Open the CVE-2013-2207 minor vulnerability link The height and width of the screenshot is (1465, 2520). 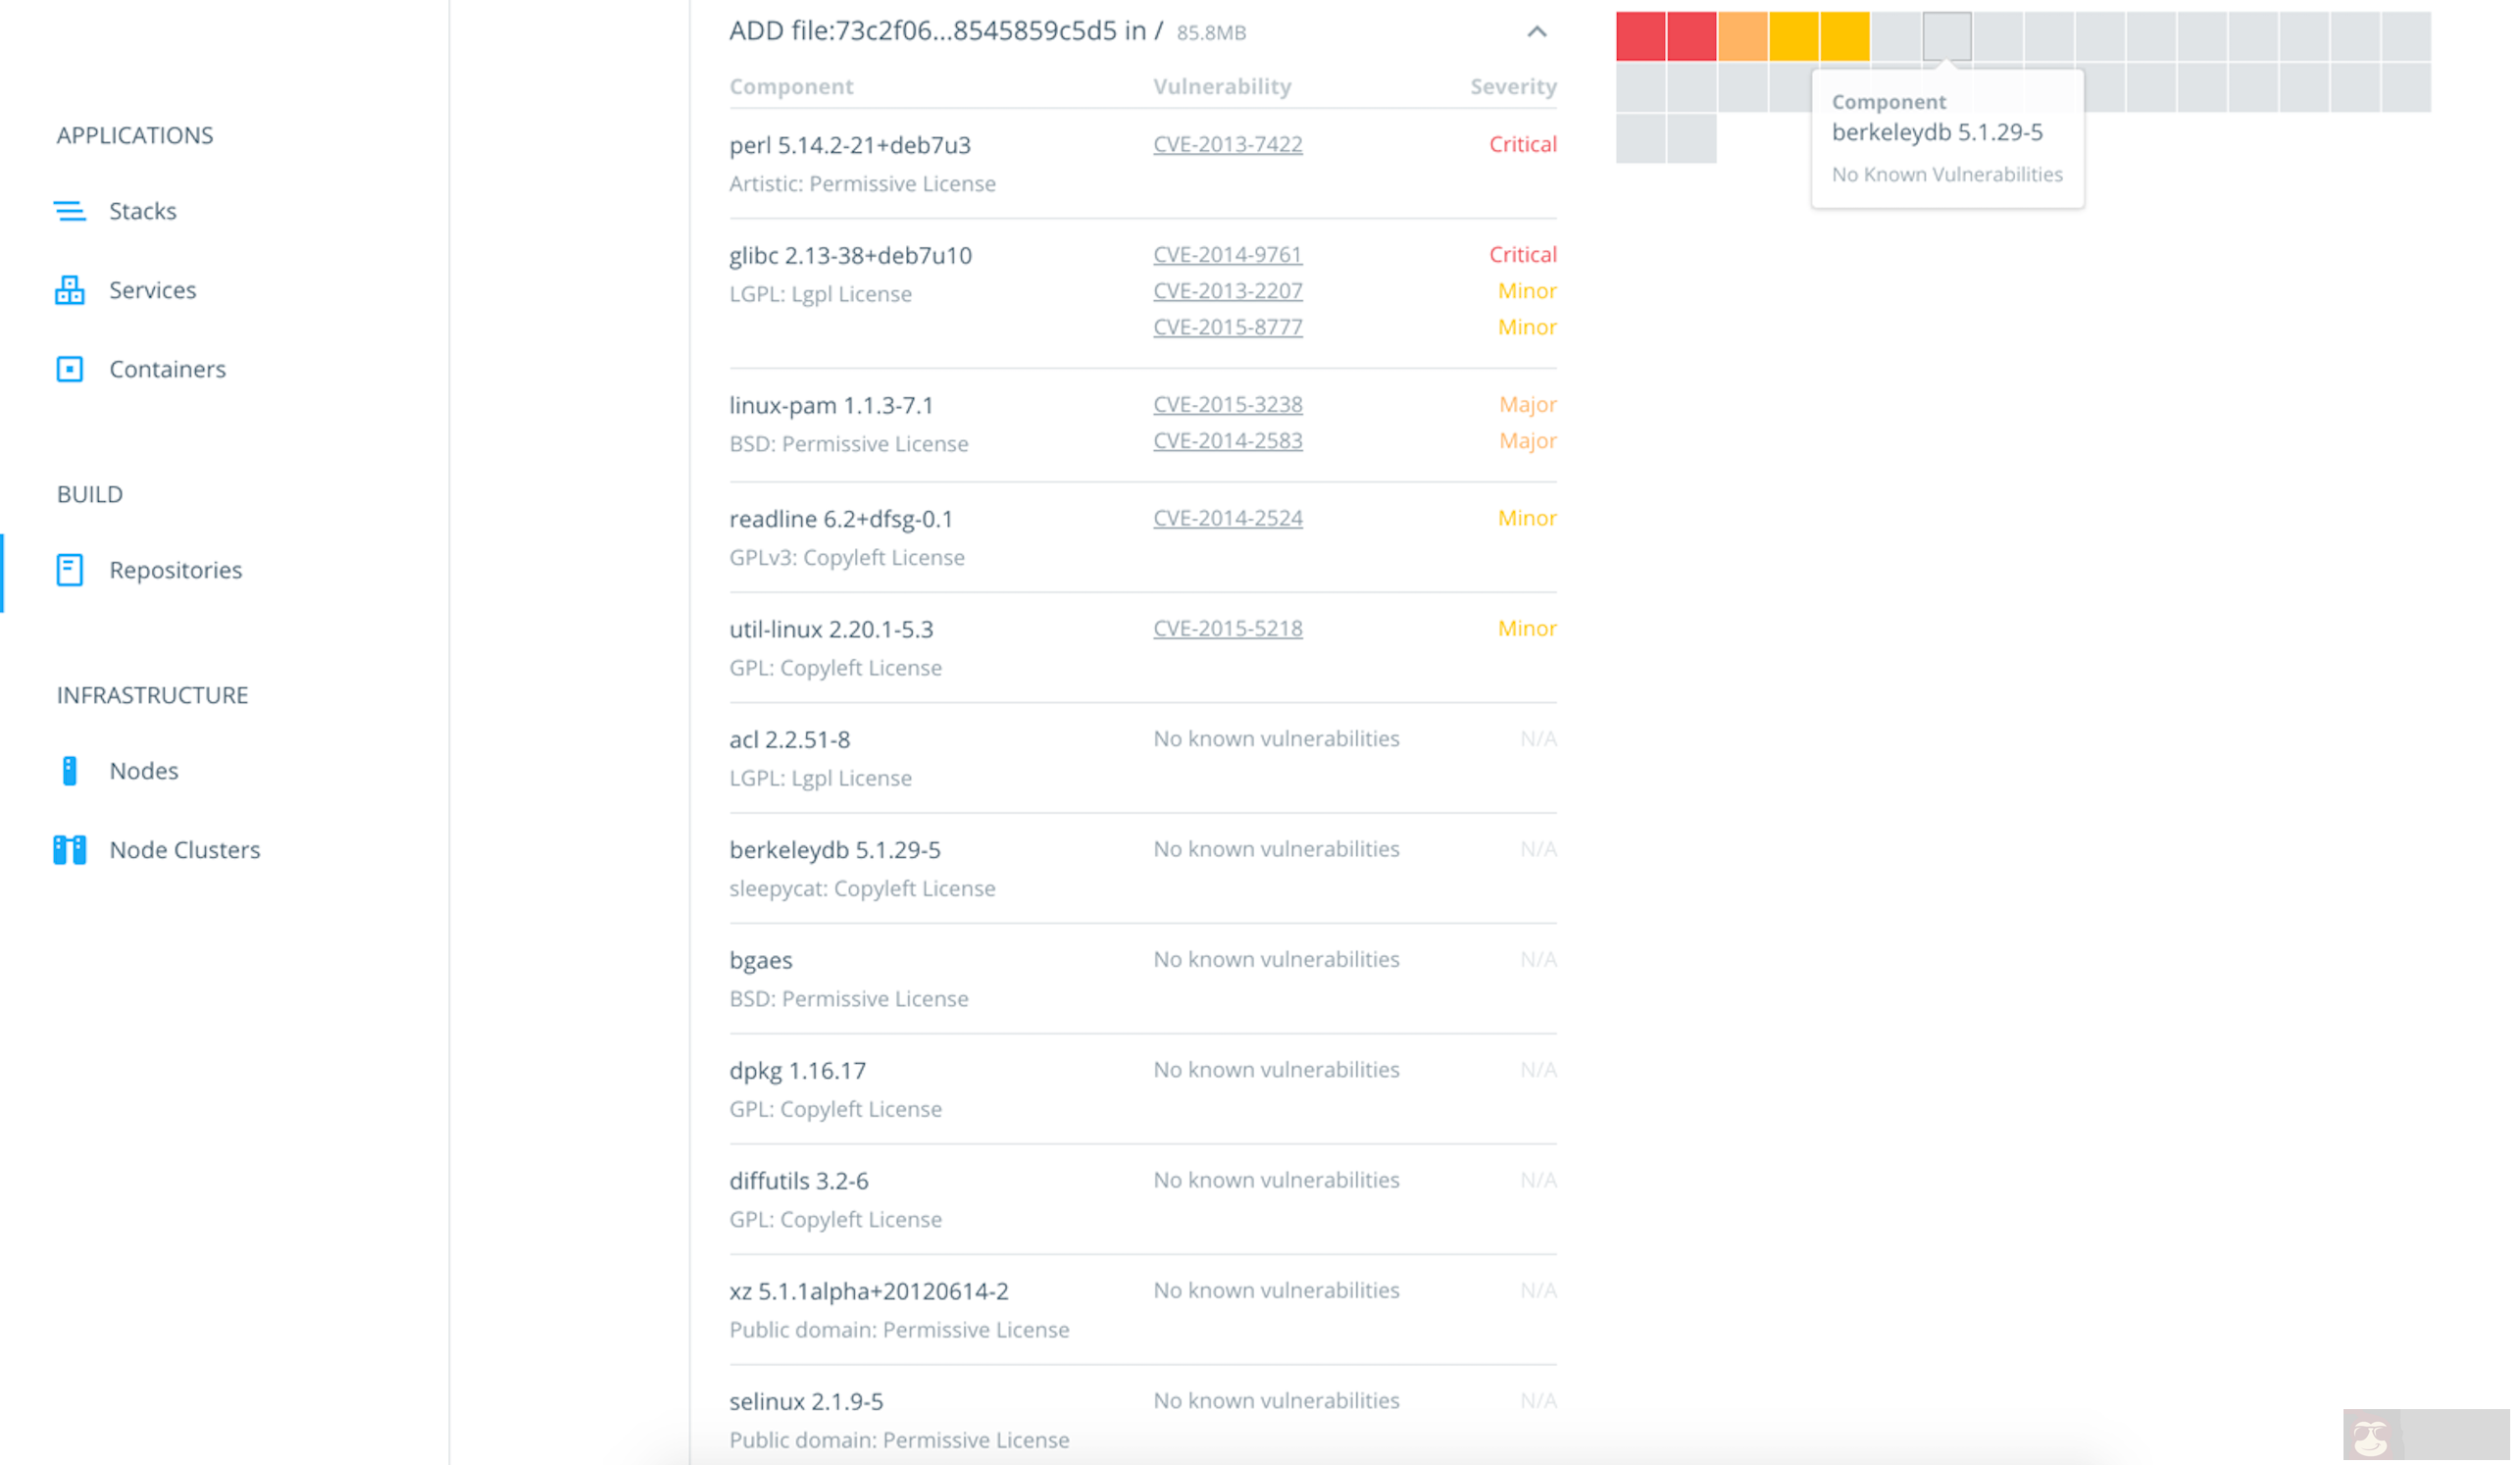1228,290
